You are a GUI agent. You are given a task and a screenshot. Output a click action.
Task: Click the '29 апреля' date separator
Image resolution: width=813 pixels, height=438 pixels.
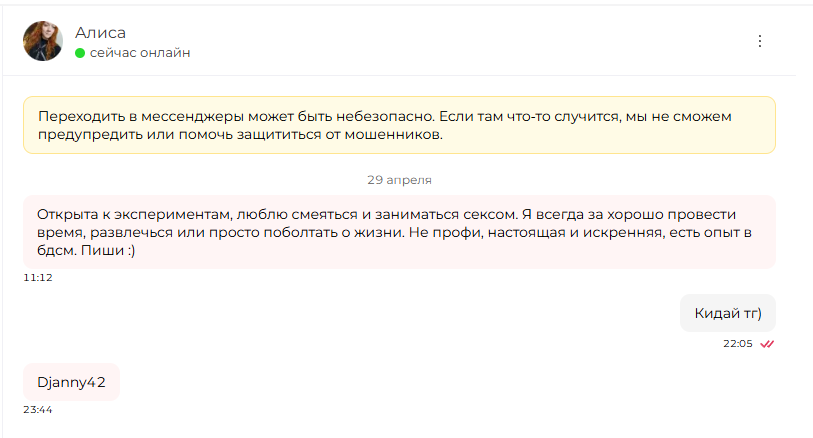(399, 180)
